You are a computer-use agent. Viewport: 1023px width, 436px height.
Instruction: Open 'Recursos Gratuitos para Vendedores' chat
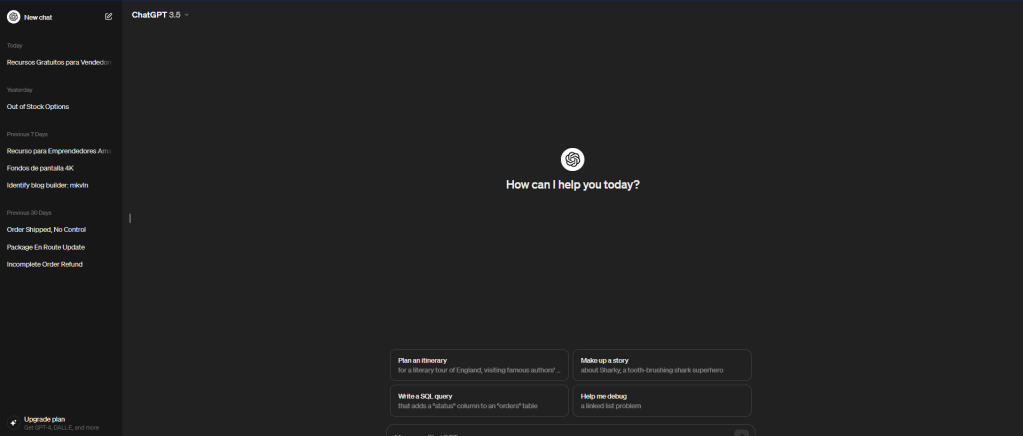pyautogui.click(x=58, y=62)
